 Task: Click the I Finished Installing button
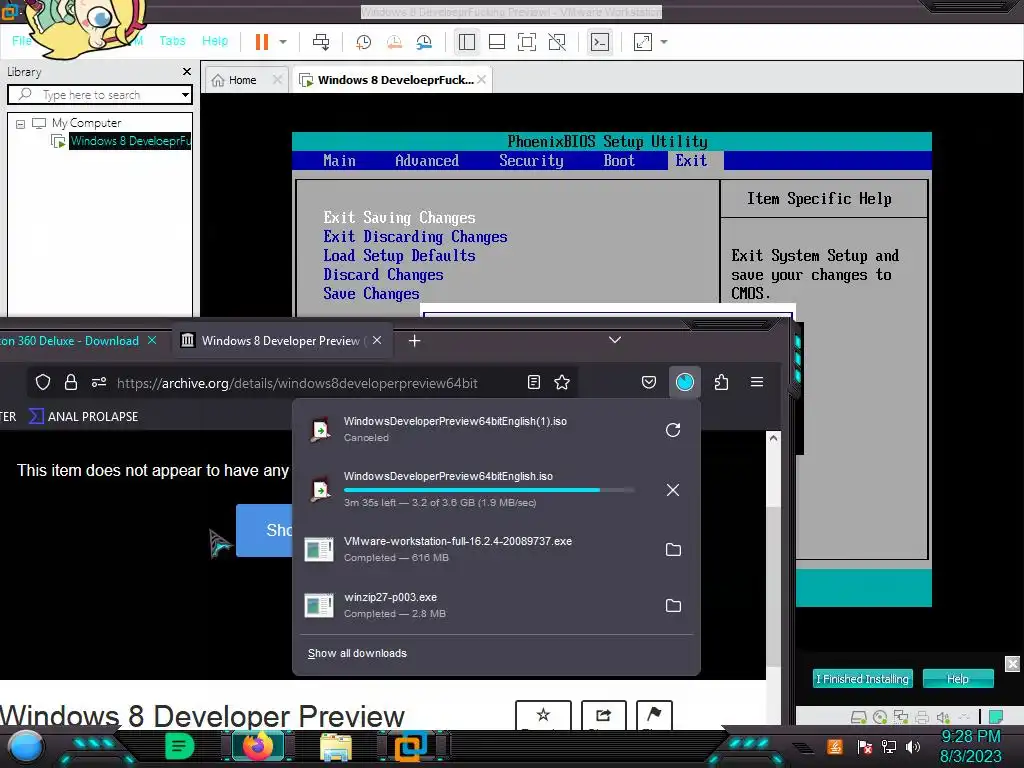coord(862,679)
